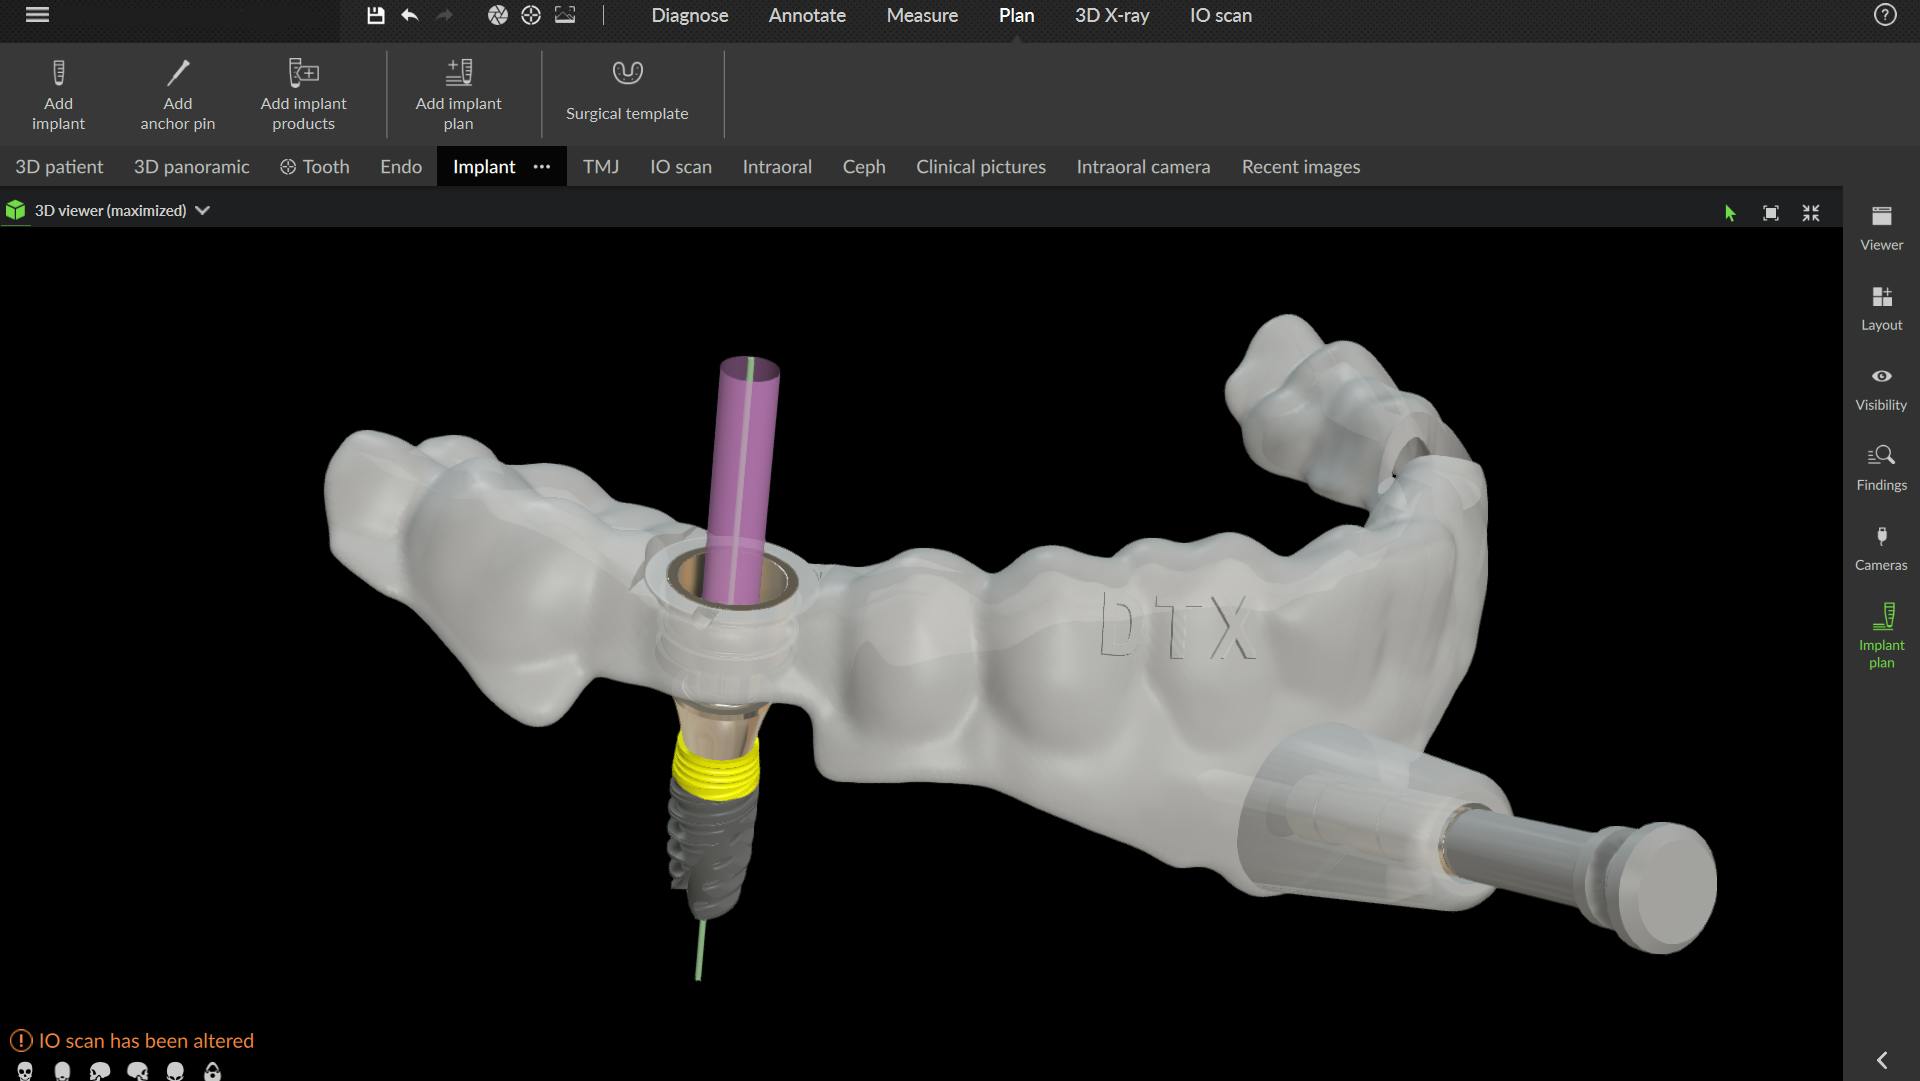Click the Add implant products button
The image size is (1920, 1081).
(x=303, y=93)
